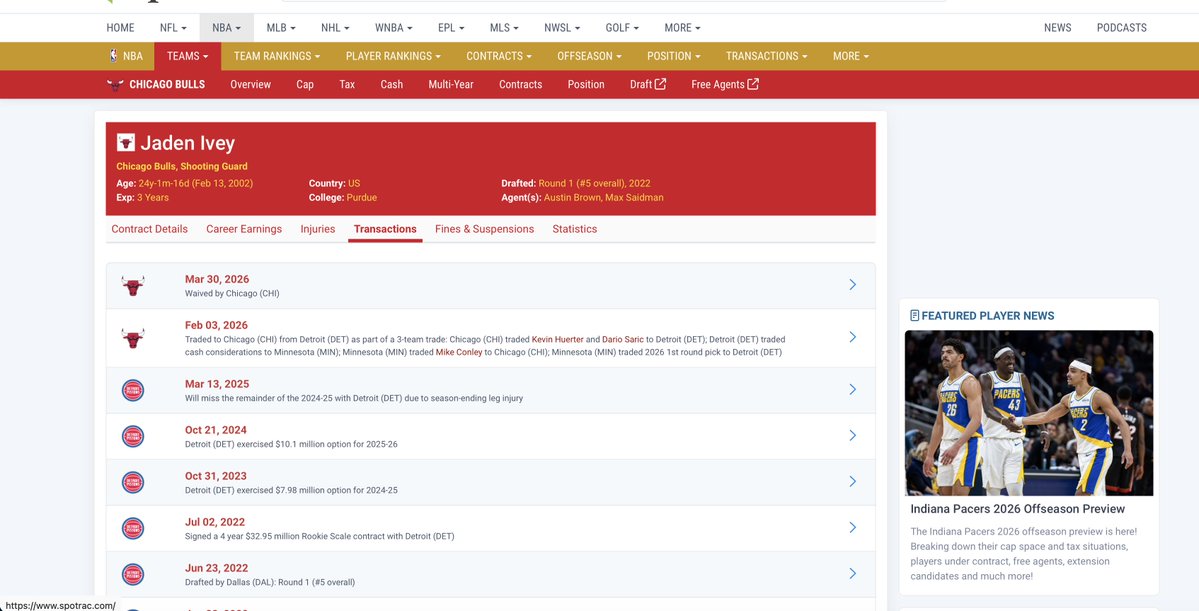Click Pistons logo beside Jun 23, 2022

click(x=133, y=574)
